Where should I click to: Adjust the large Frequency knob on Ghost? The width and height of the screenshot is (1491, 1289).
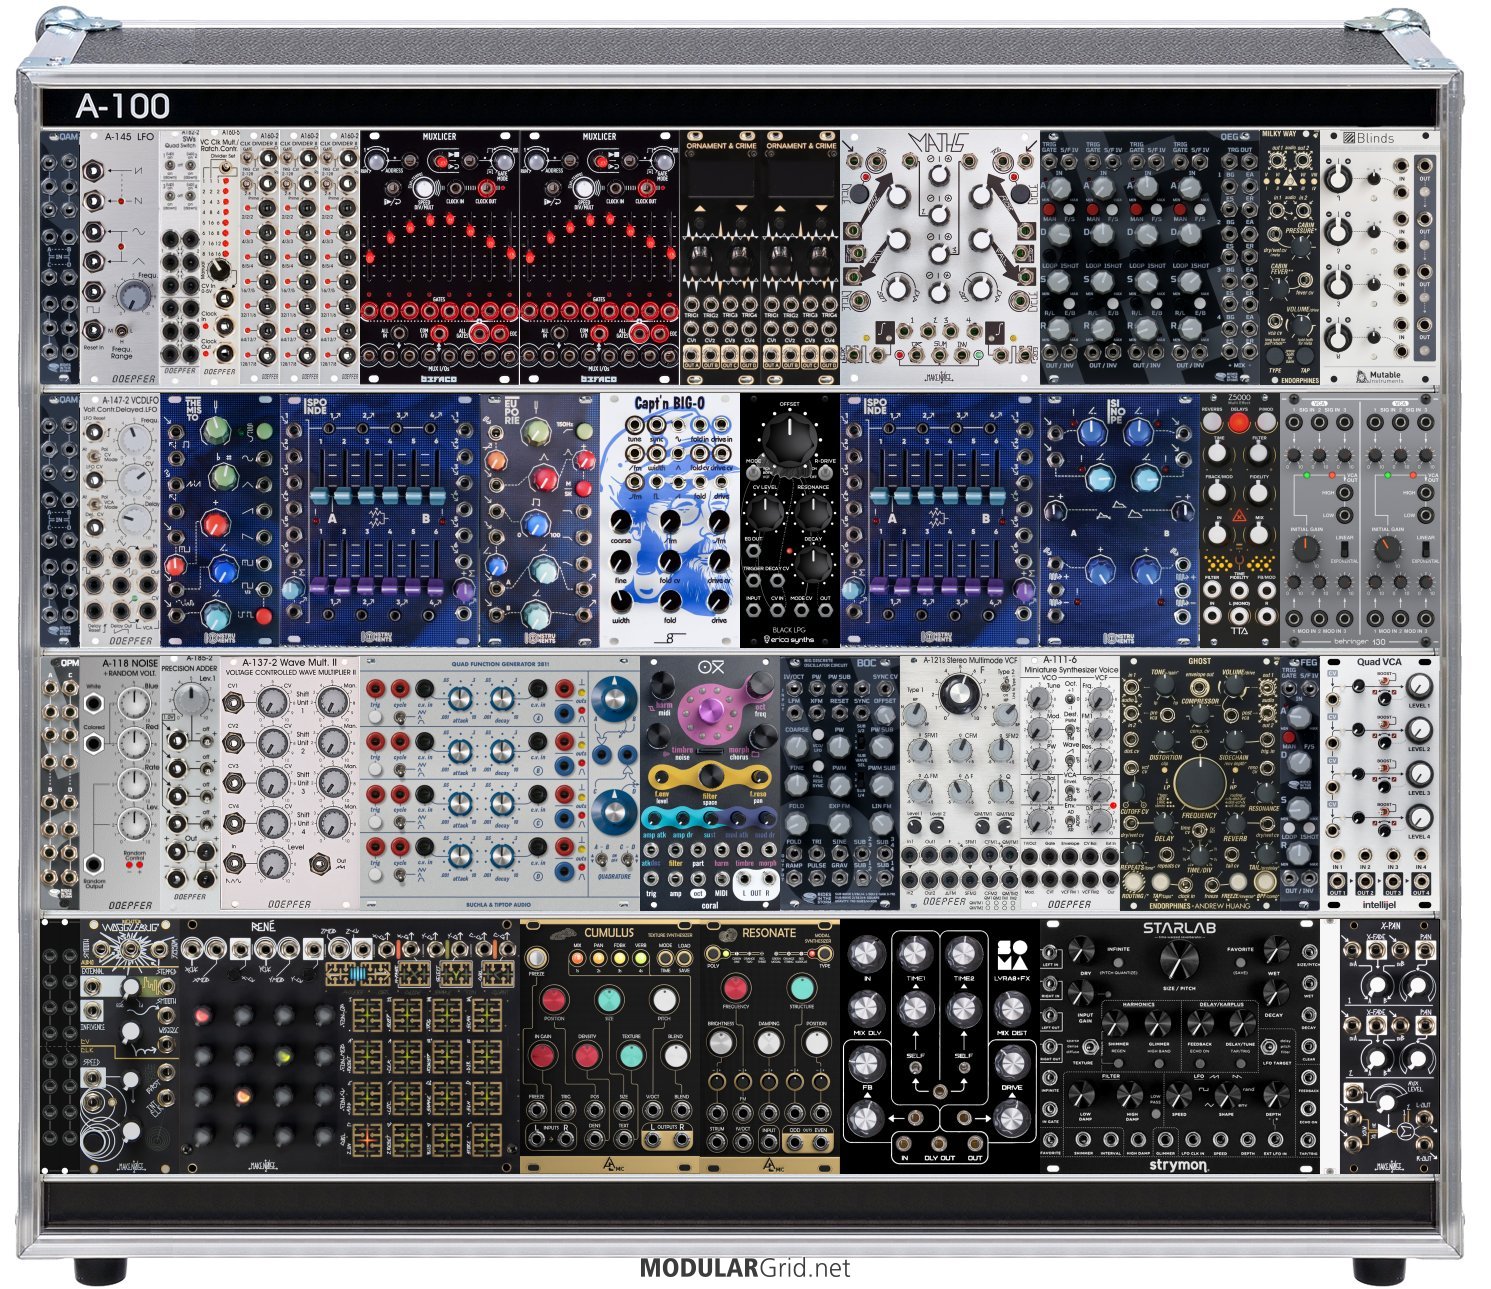(x=1200, y=783)
